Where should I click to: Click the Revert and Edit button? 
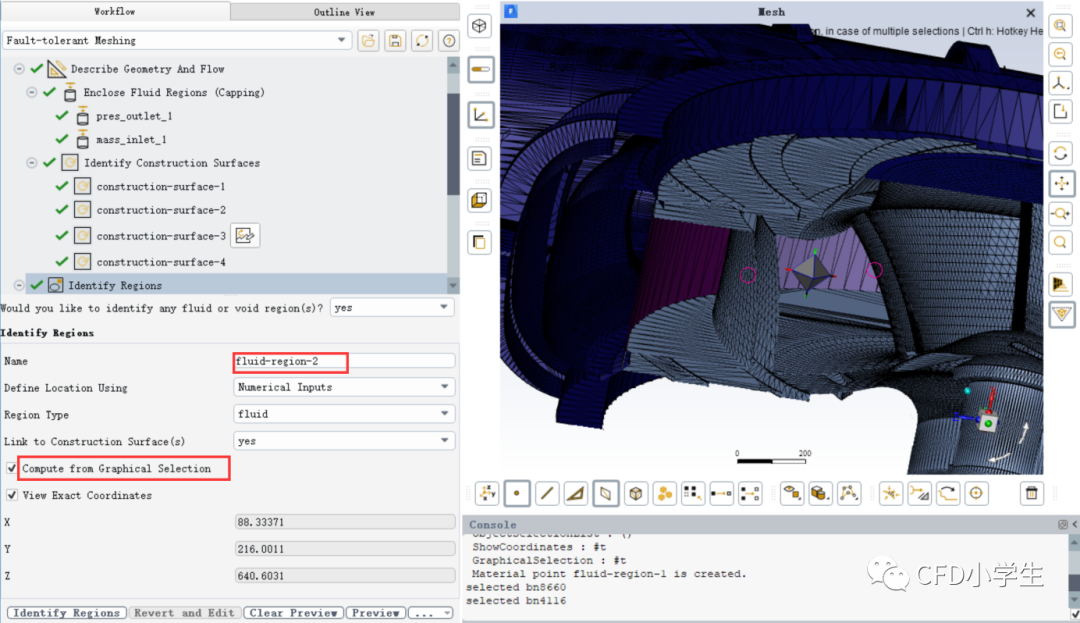click(184, 613)
